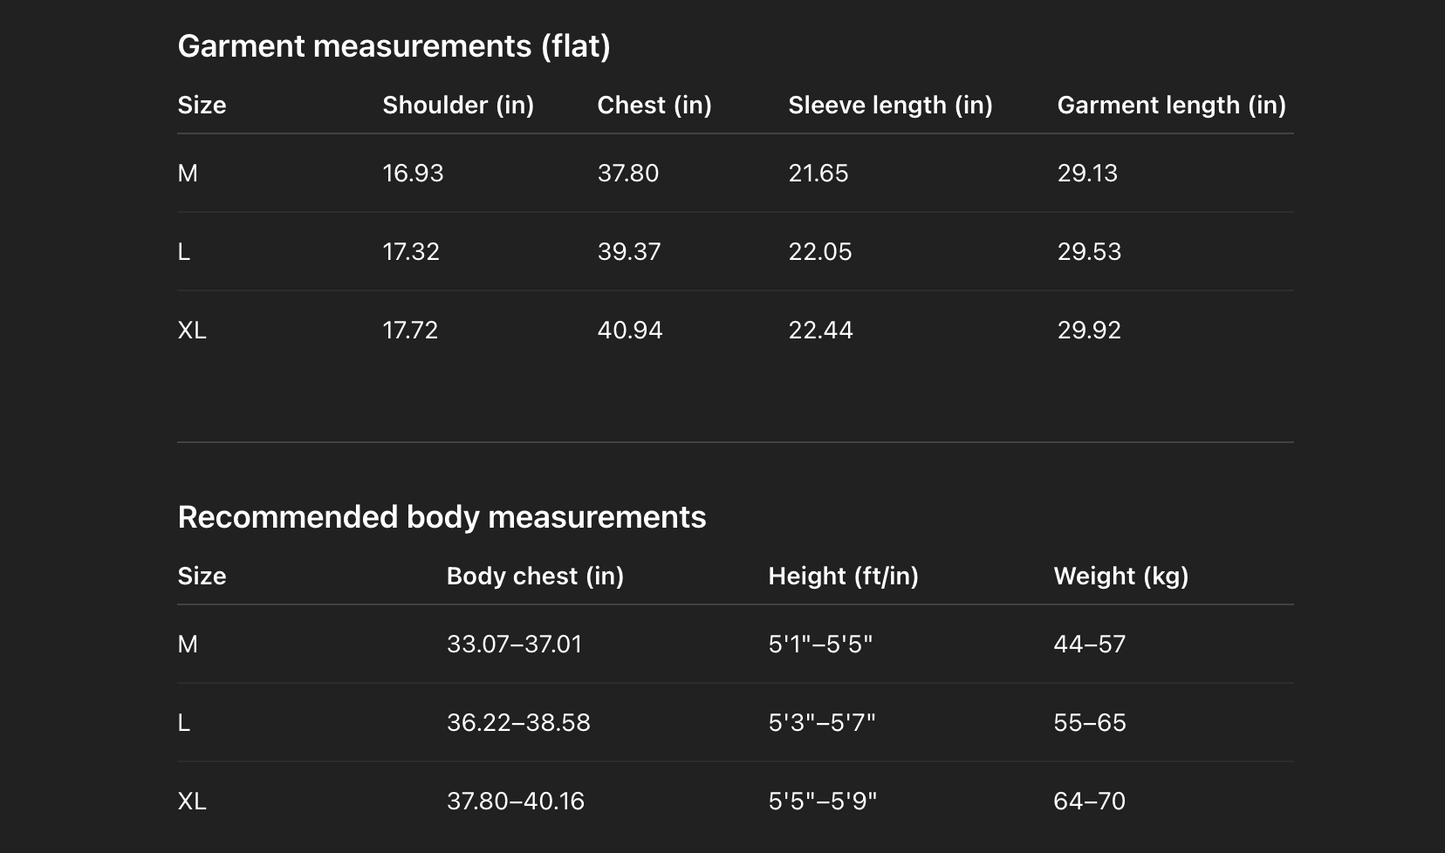The height and width of the screenshot is (853, 1445).
Task: Click the "Recommended body measurements" heading
Action: pos(441,517)
